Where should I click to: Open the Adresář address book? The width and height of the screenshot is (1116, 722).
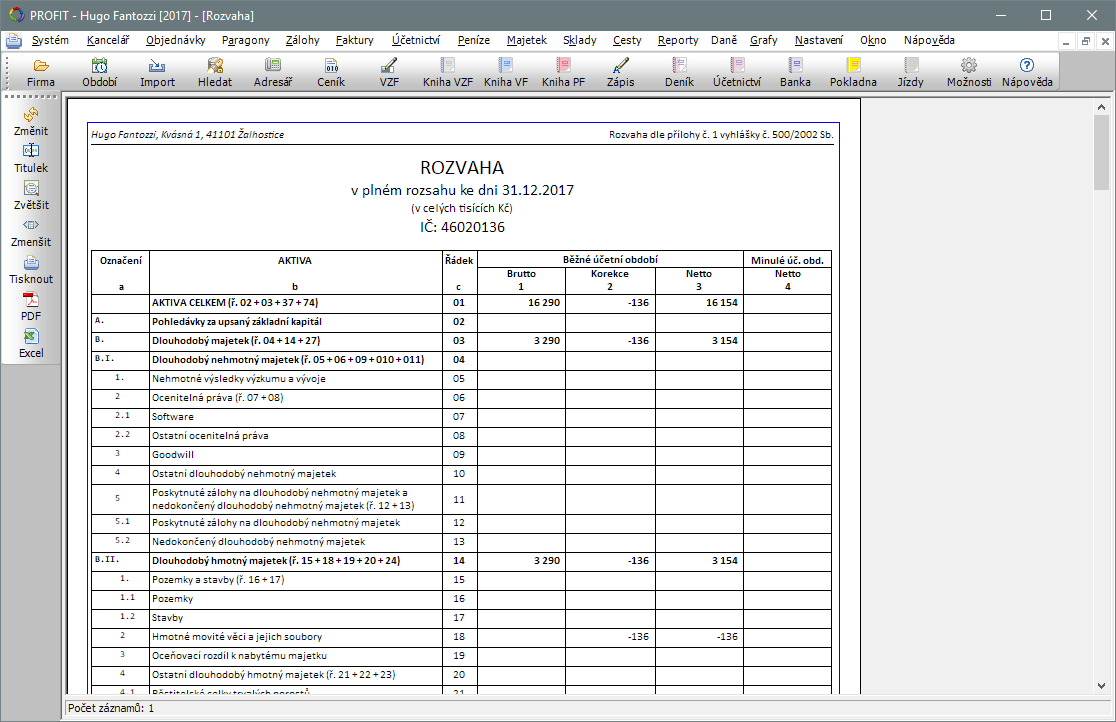[x=273, y=73]
